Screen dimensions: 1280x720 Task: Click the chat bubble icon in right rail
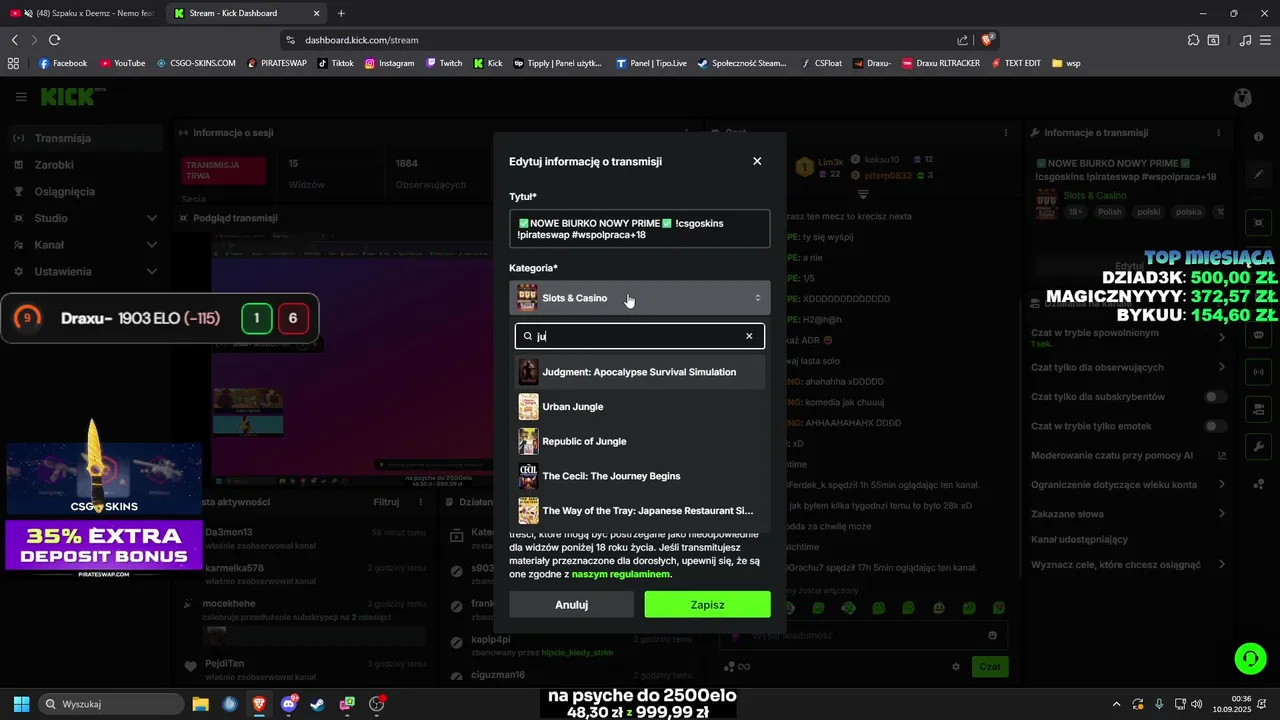pos(1258,335)
